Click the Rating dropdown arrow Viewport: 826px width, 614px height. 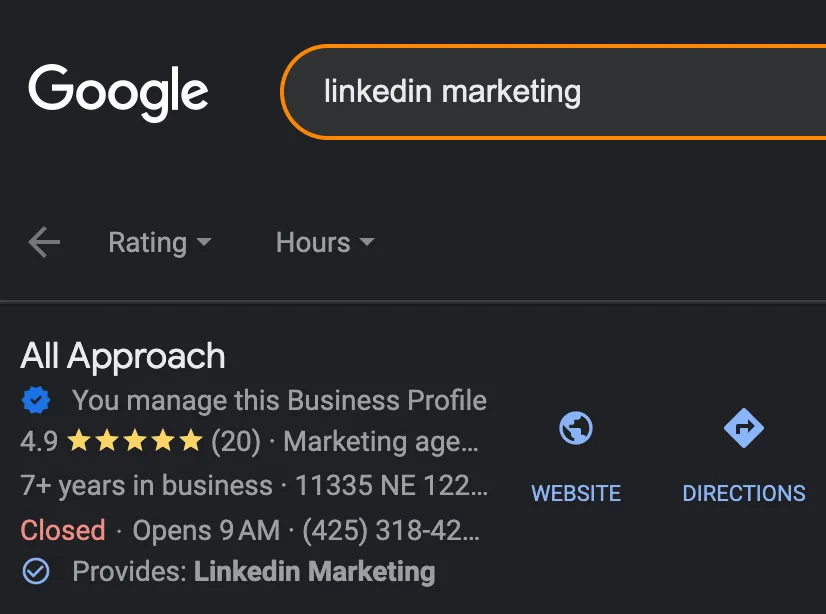204,242
